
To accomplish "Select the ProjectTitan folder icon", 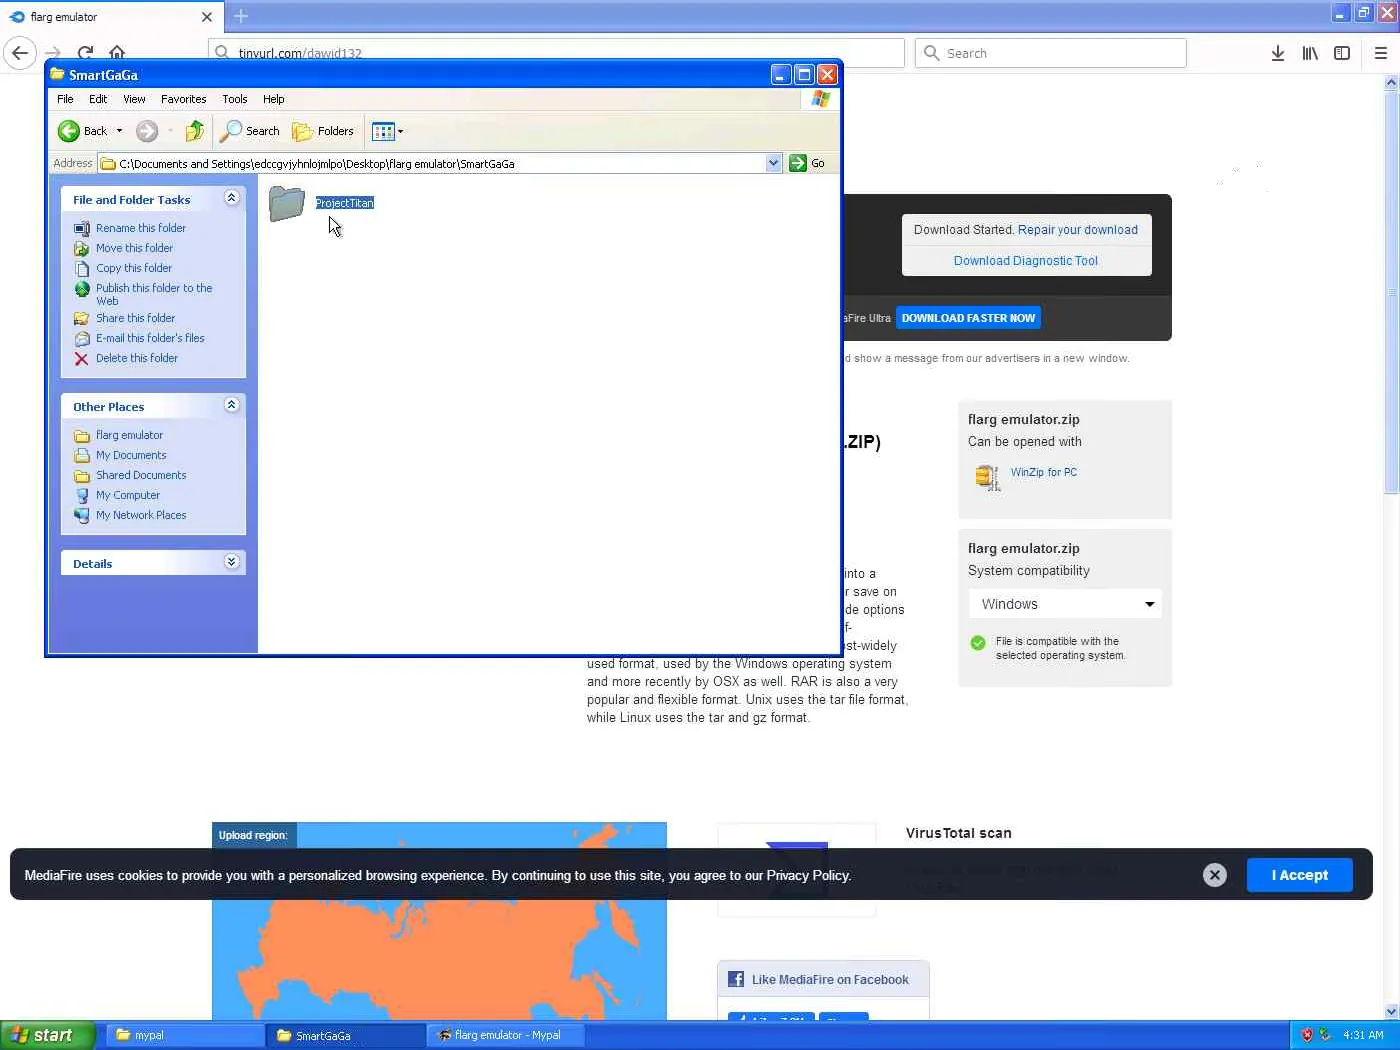I will 287,204.
